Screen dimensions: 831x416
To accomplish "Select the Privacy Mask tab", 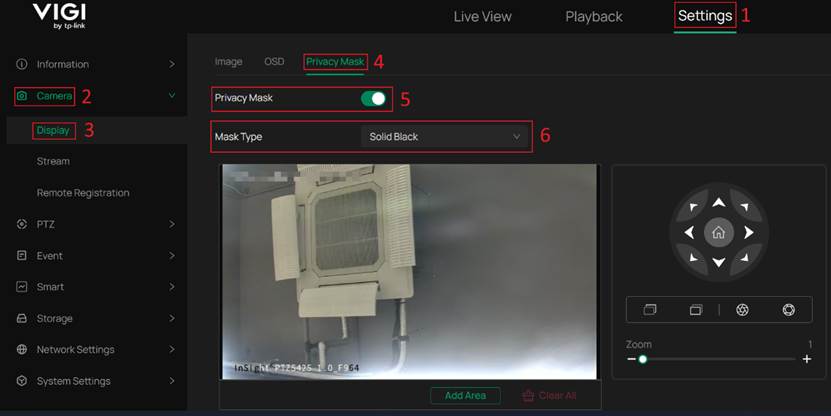I will [x=335, y=62].
